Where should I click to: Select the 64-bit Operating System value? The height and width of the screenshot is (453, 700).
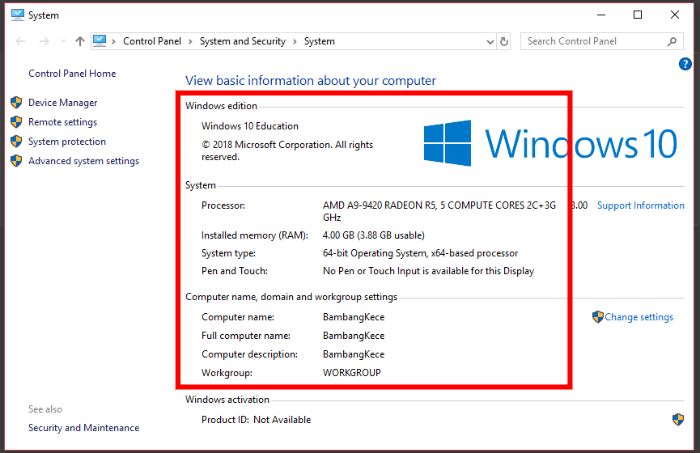[420, 253]
